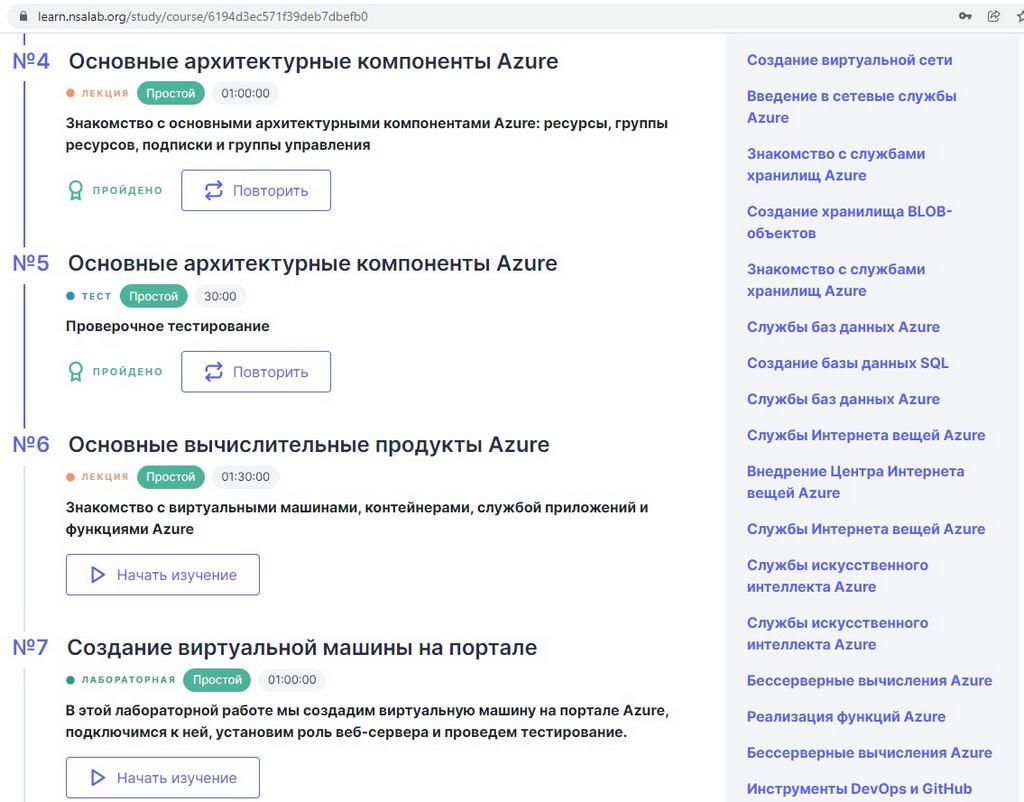The image size is (1024, 802).
Task: Click the №7 lesson number
Action: [x=31, y=647]
